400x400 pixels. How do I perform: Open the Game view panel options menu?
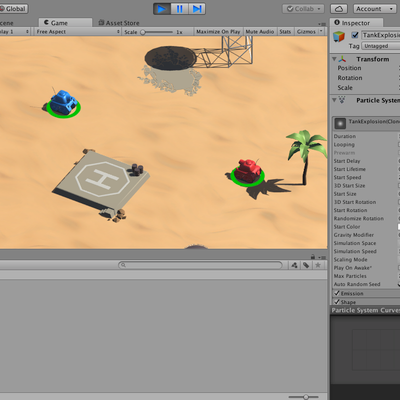[x=322, y=24]
